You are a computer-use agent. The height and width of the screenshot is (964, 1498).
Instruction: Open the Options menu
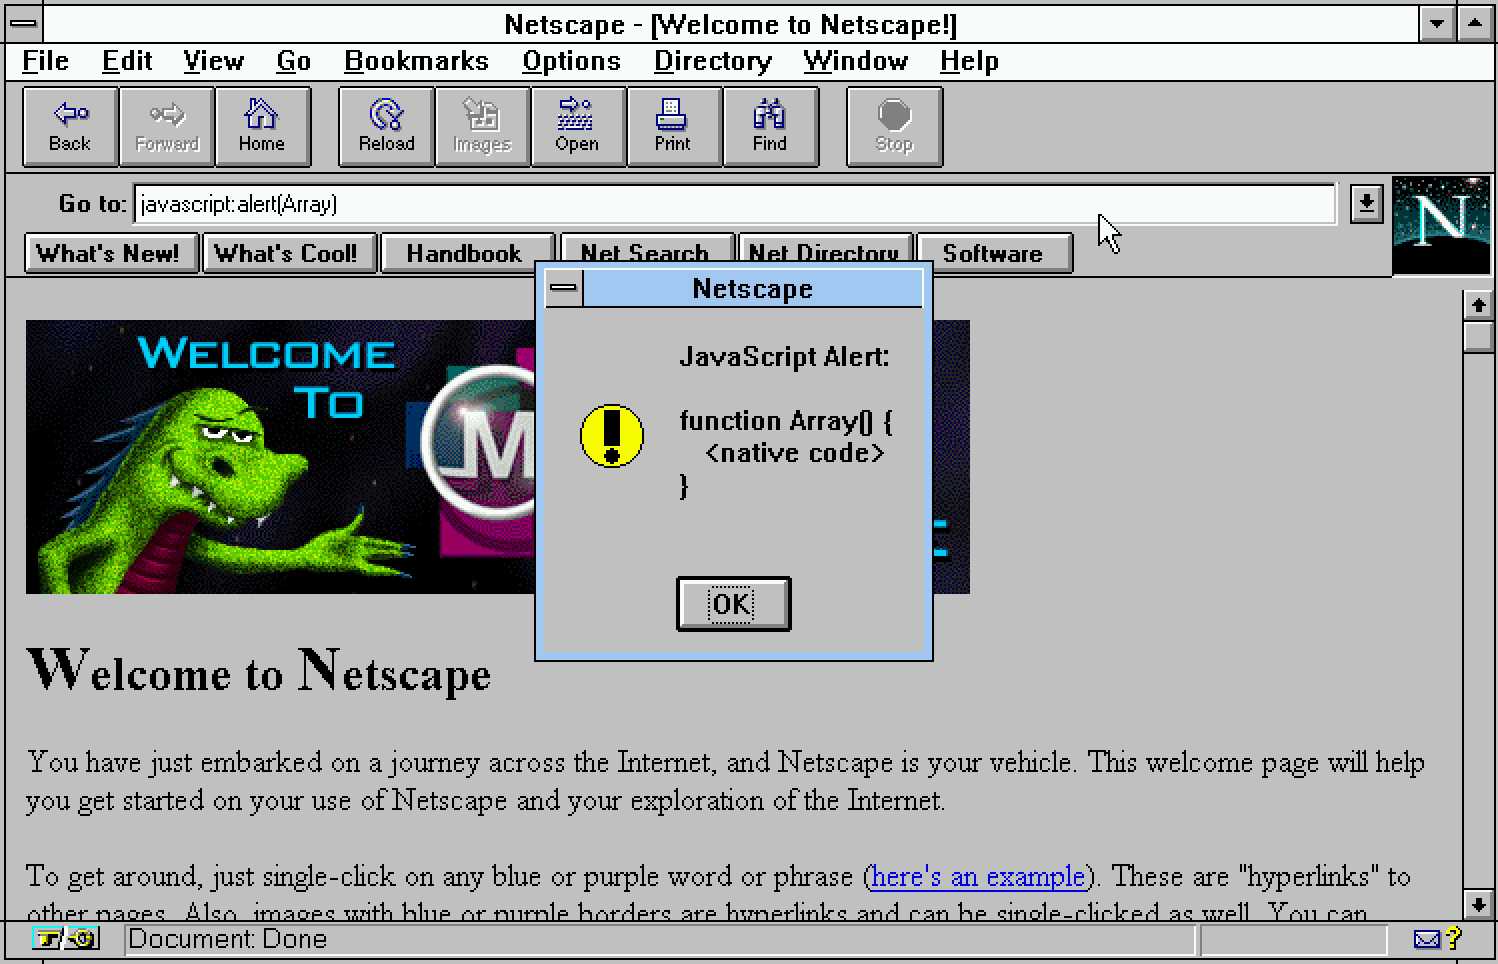pyautogui.click(x=571, y=61)
